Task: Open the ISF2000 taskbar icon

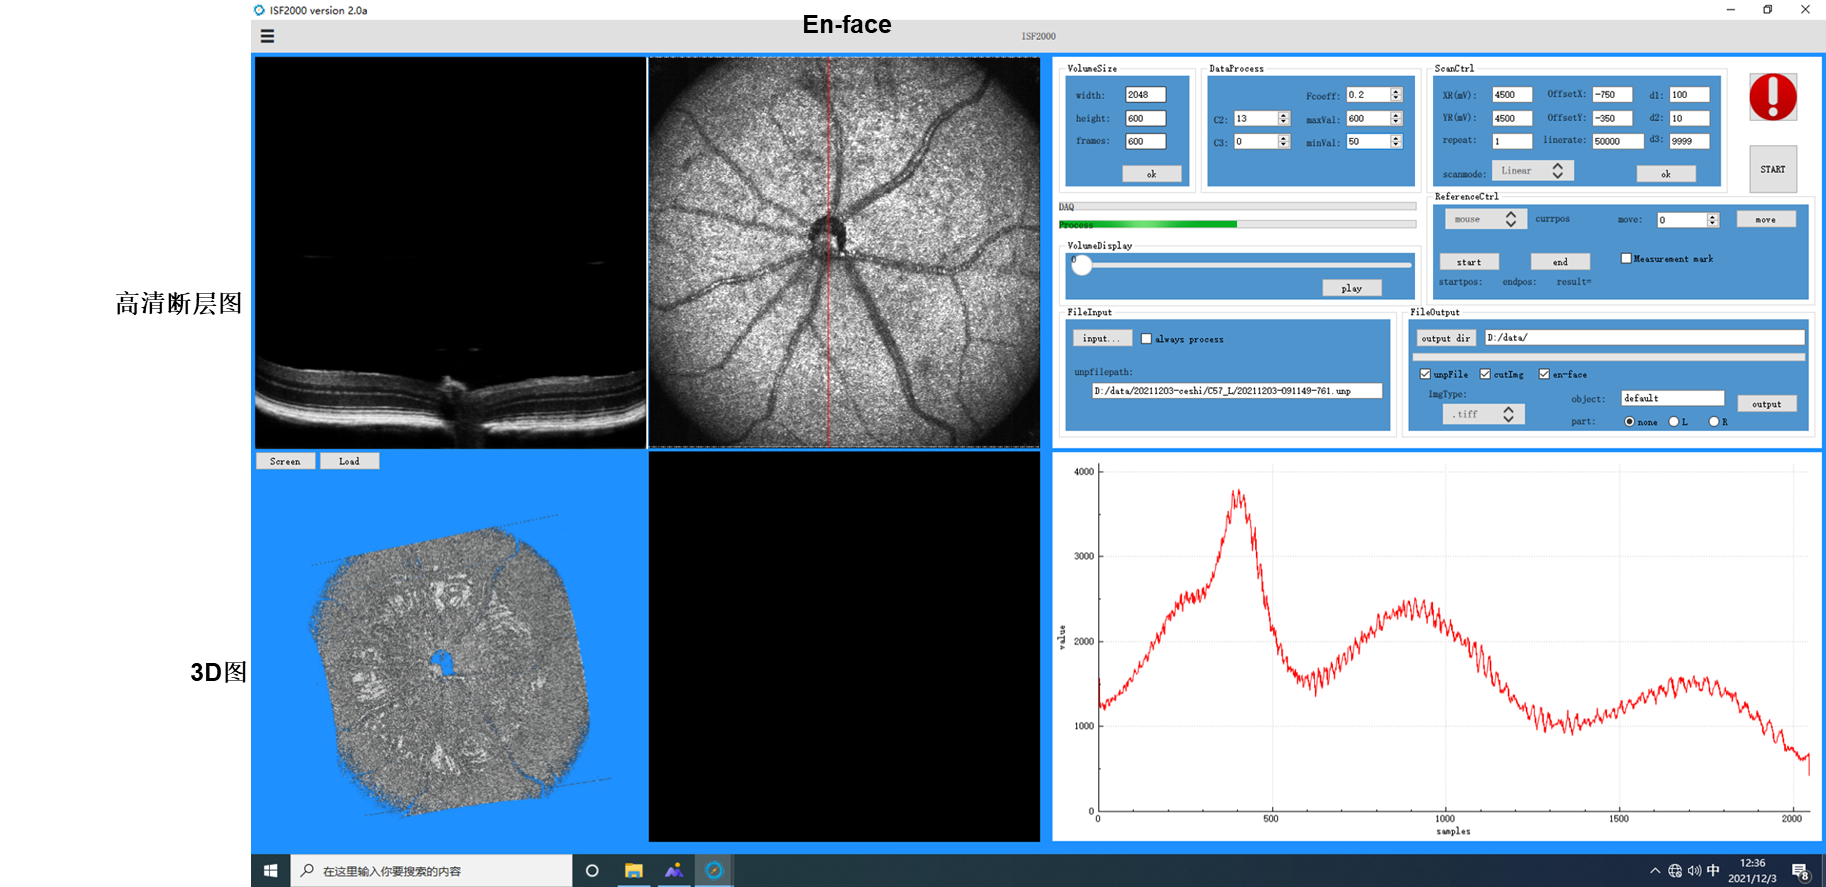Action: [x=714, y=871]
